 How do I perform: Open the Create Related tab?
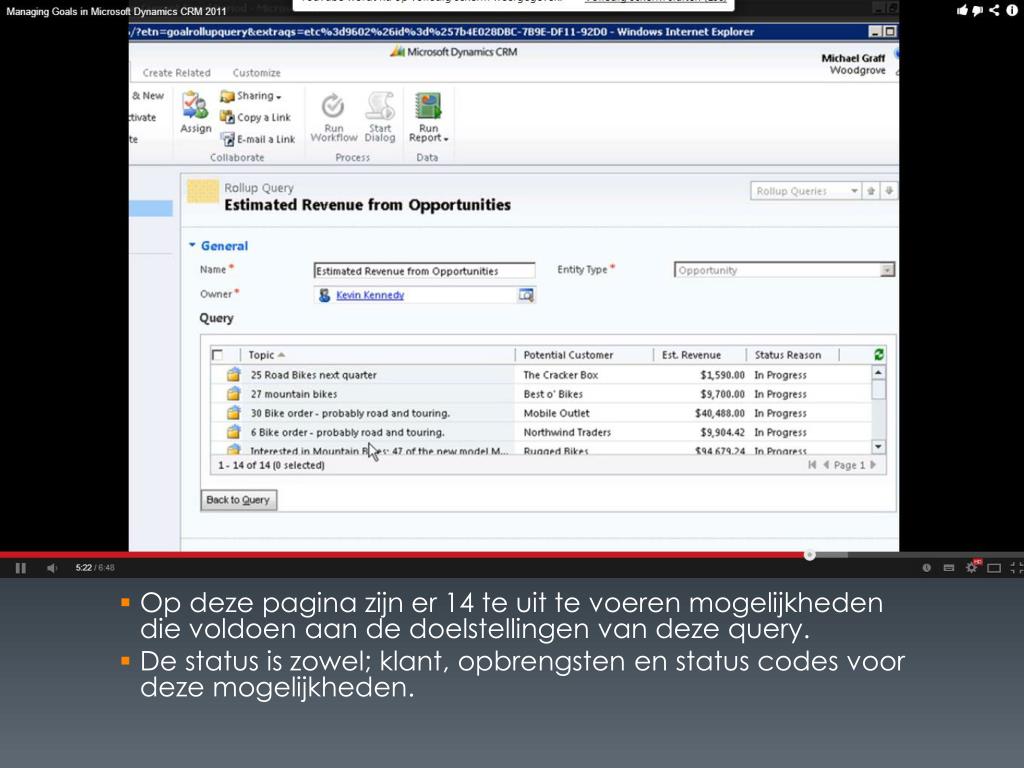[x=176, y=73]
